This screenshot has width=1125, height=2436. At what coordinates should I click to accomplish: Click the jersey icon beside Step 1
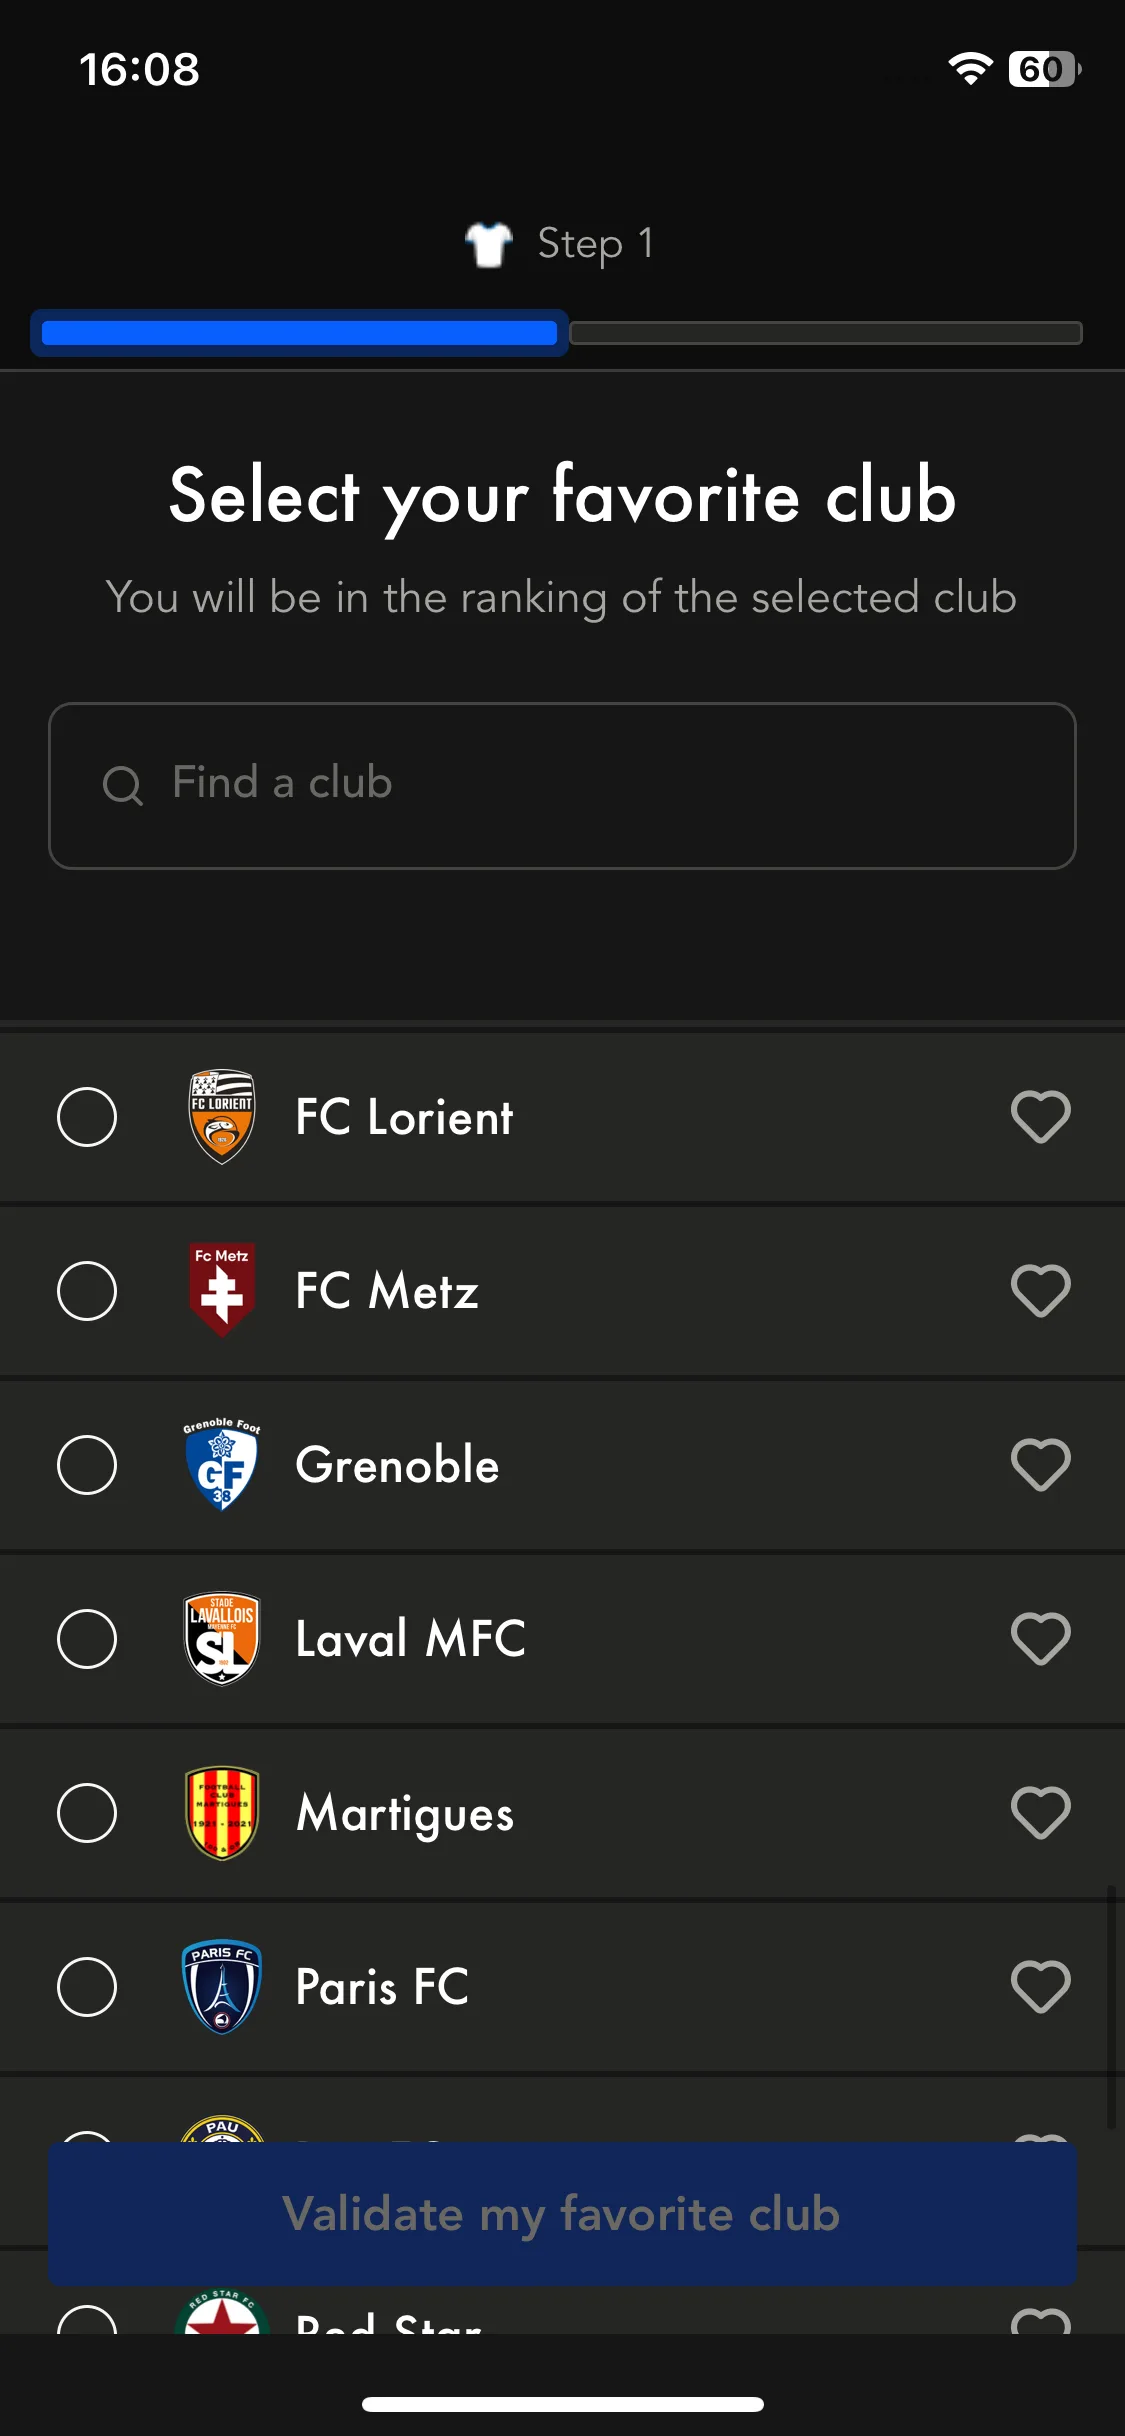point(489,244)
